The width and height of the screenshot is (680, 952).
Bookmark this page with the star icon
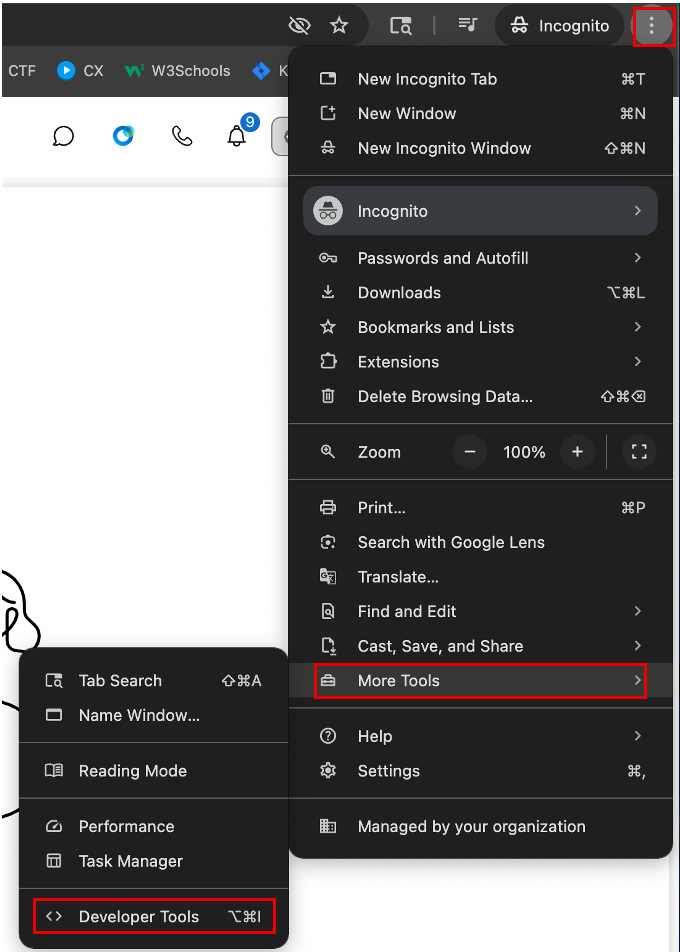(x=339, y=26)
